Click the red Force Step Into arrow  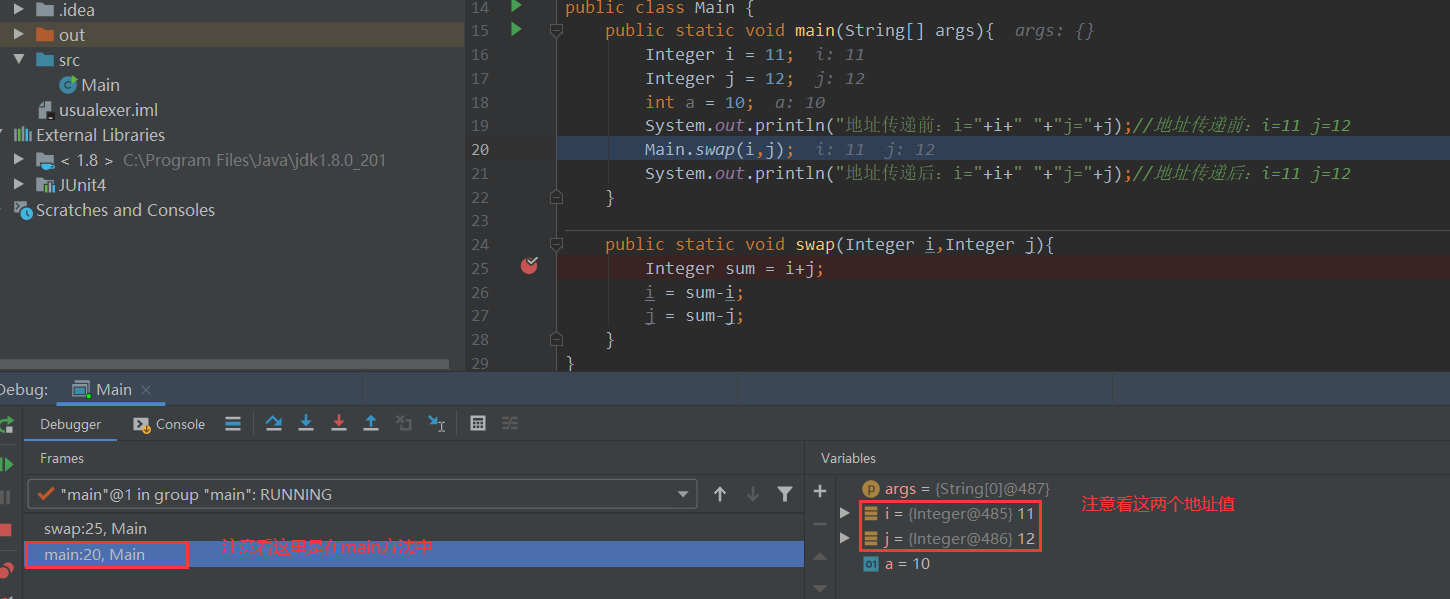pyautogui.click(x=339, y=424)
